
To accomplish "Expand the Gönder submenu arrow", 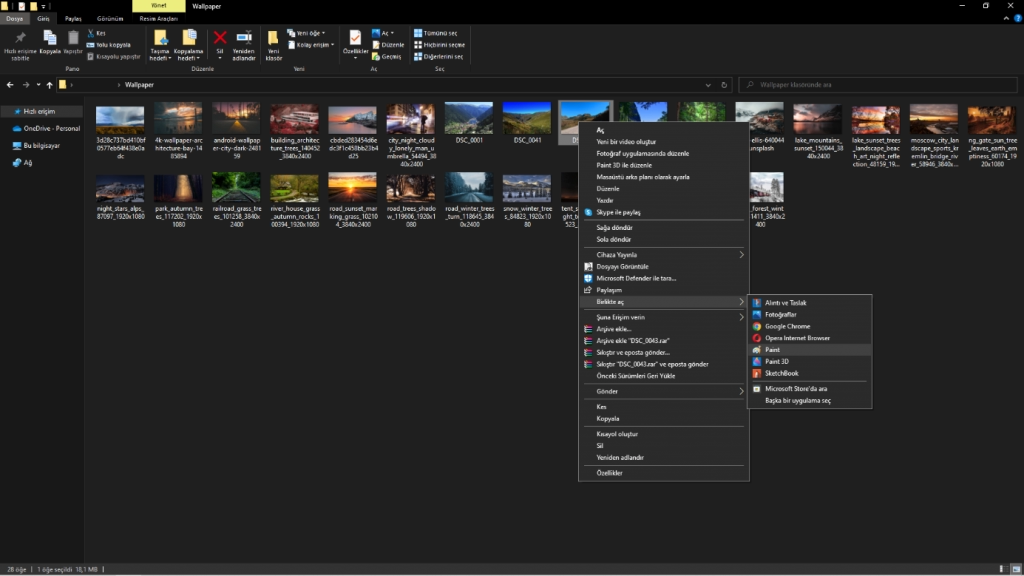I will [741, 391].
